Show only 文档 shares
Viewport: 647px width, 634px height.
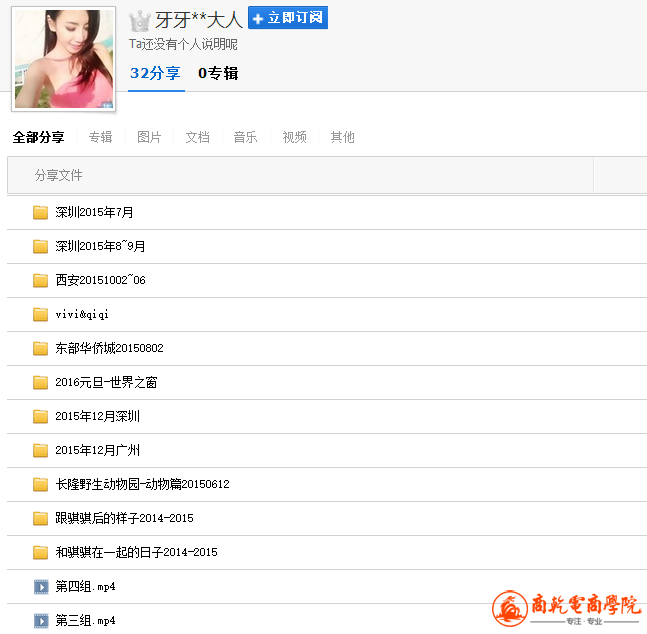197,137
